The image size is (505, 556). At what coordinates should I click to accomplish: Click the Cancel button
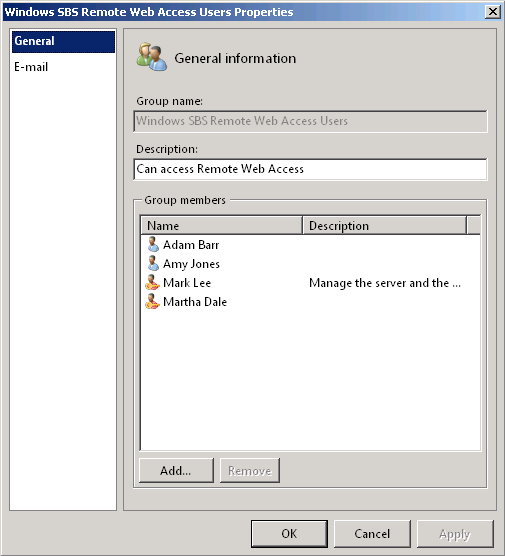[372, 534]
